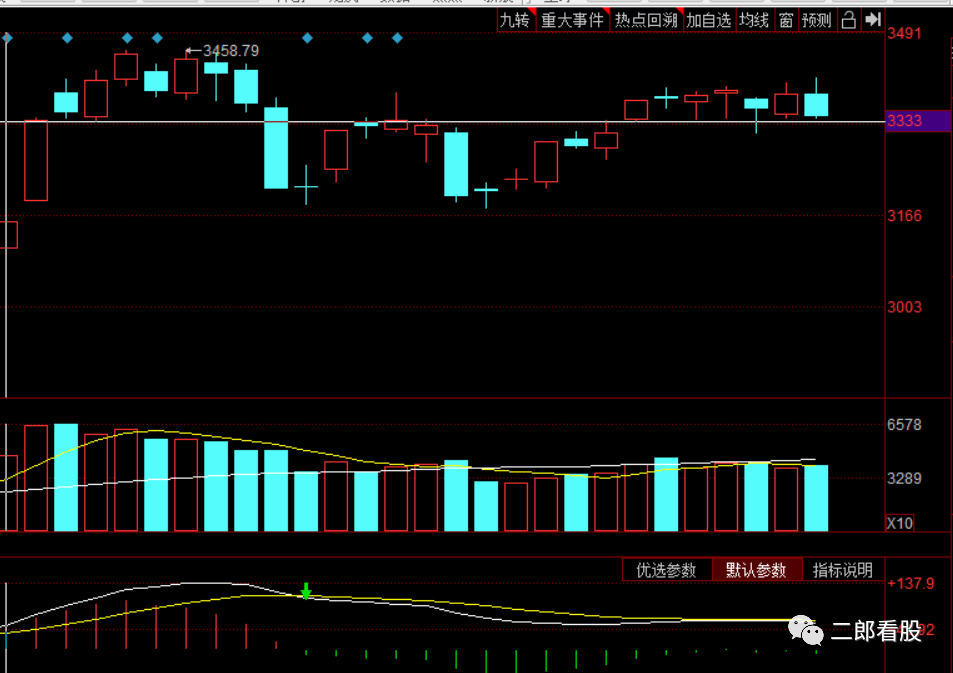Viewport: 953px width, 673px height.
Task: Open the 指标说明 indicator description
Action: click(842, 570)
